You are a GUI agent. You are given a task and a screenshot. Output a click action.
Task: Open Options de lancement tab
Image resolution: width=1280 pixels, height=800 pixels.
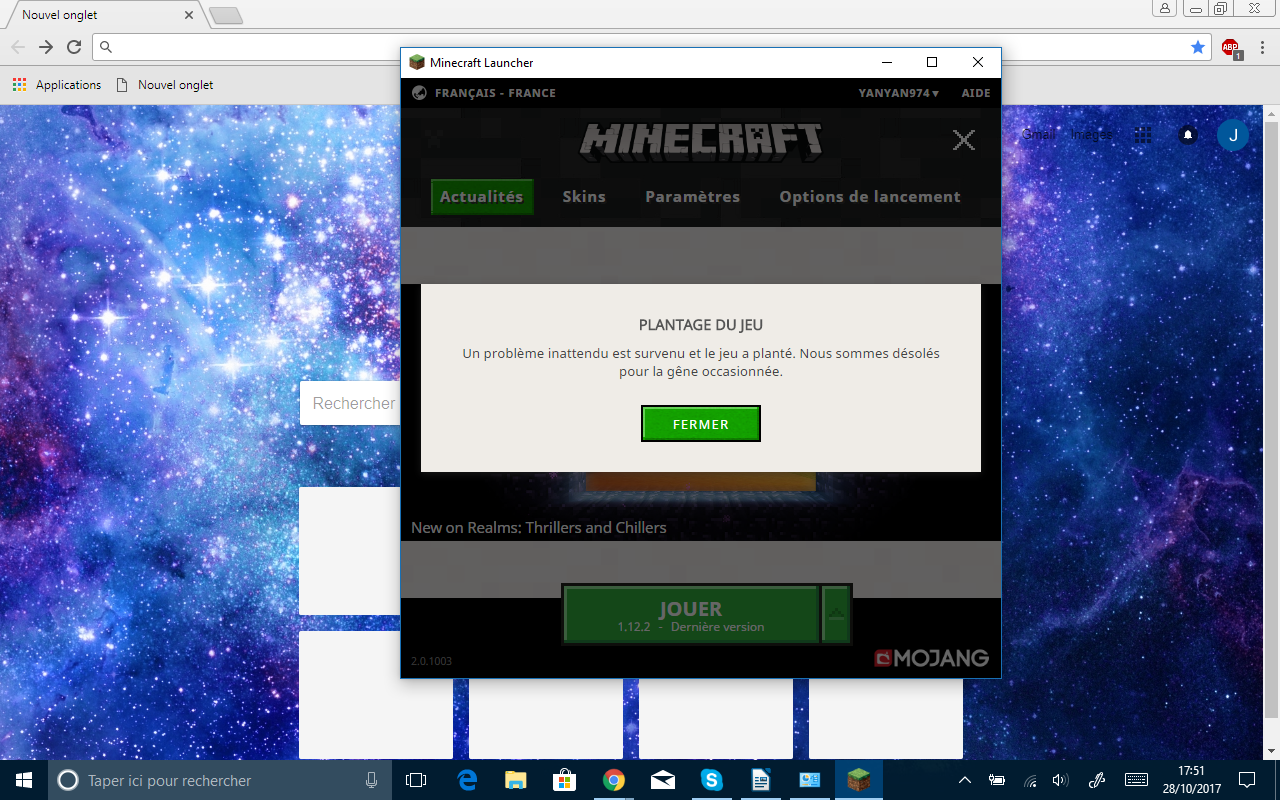[x=870, y=197]
